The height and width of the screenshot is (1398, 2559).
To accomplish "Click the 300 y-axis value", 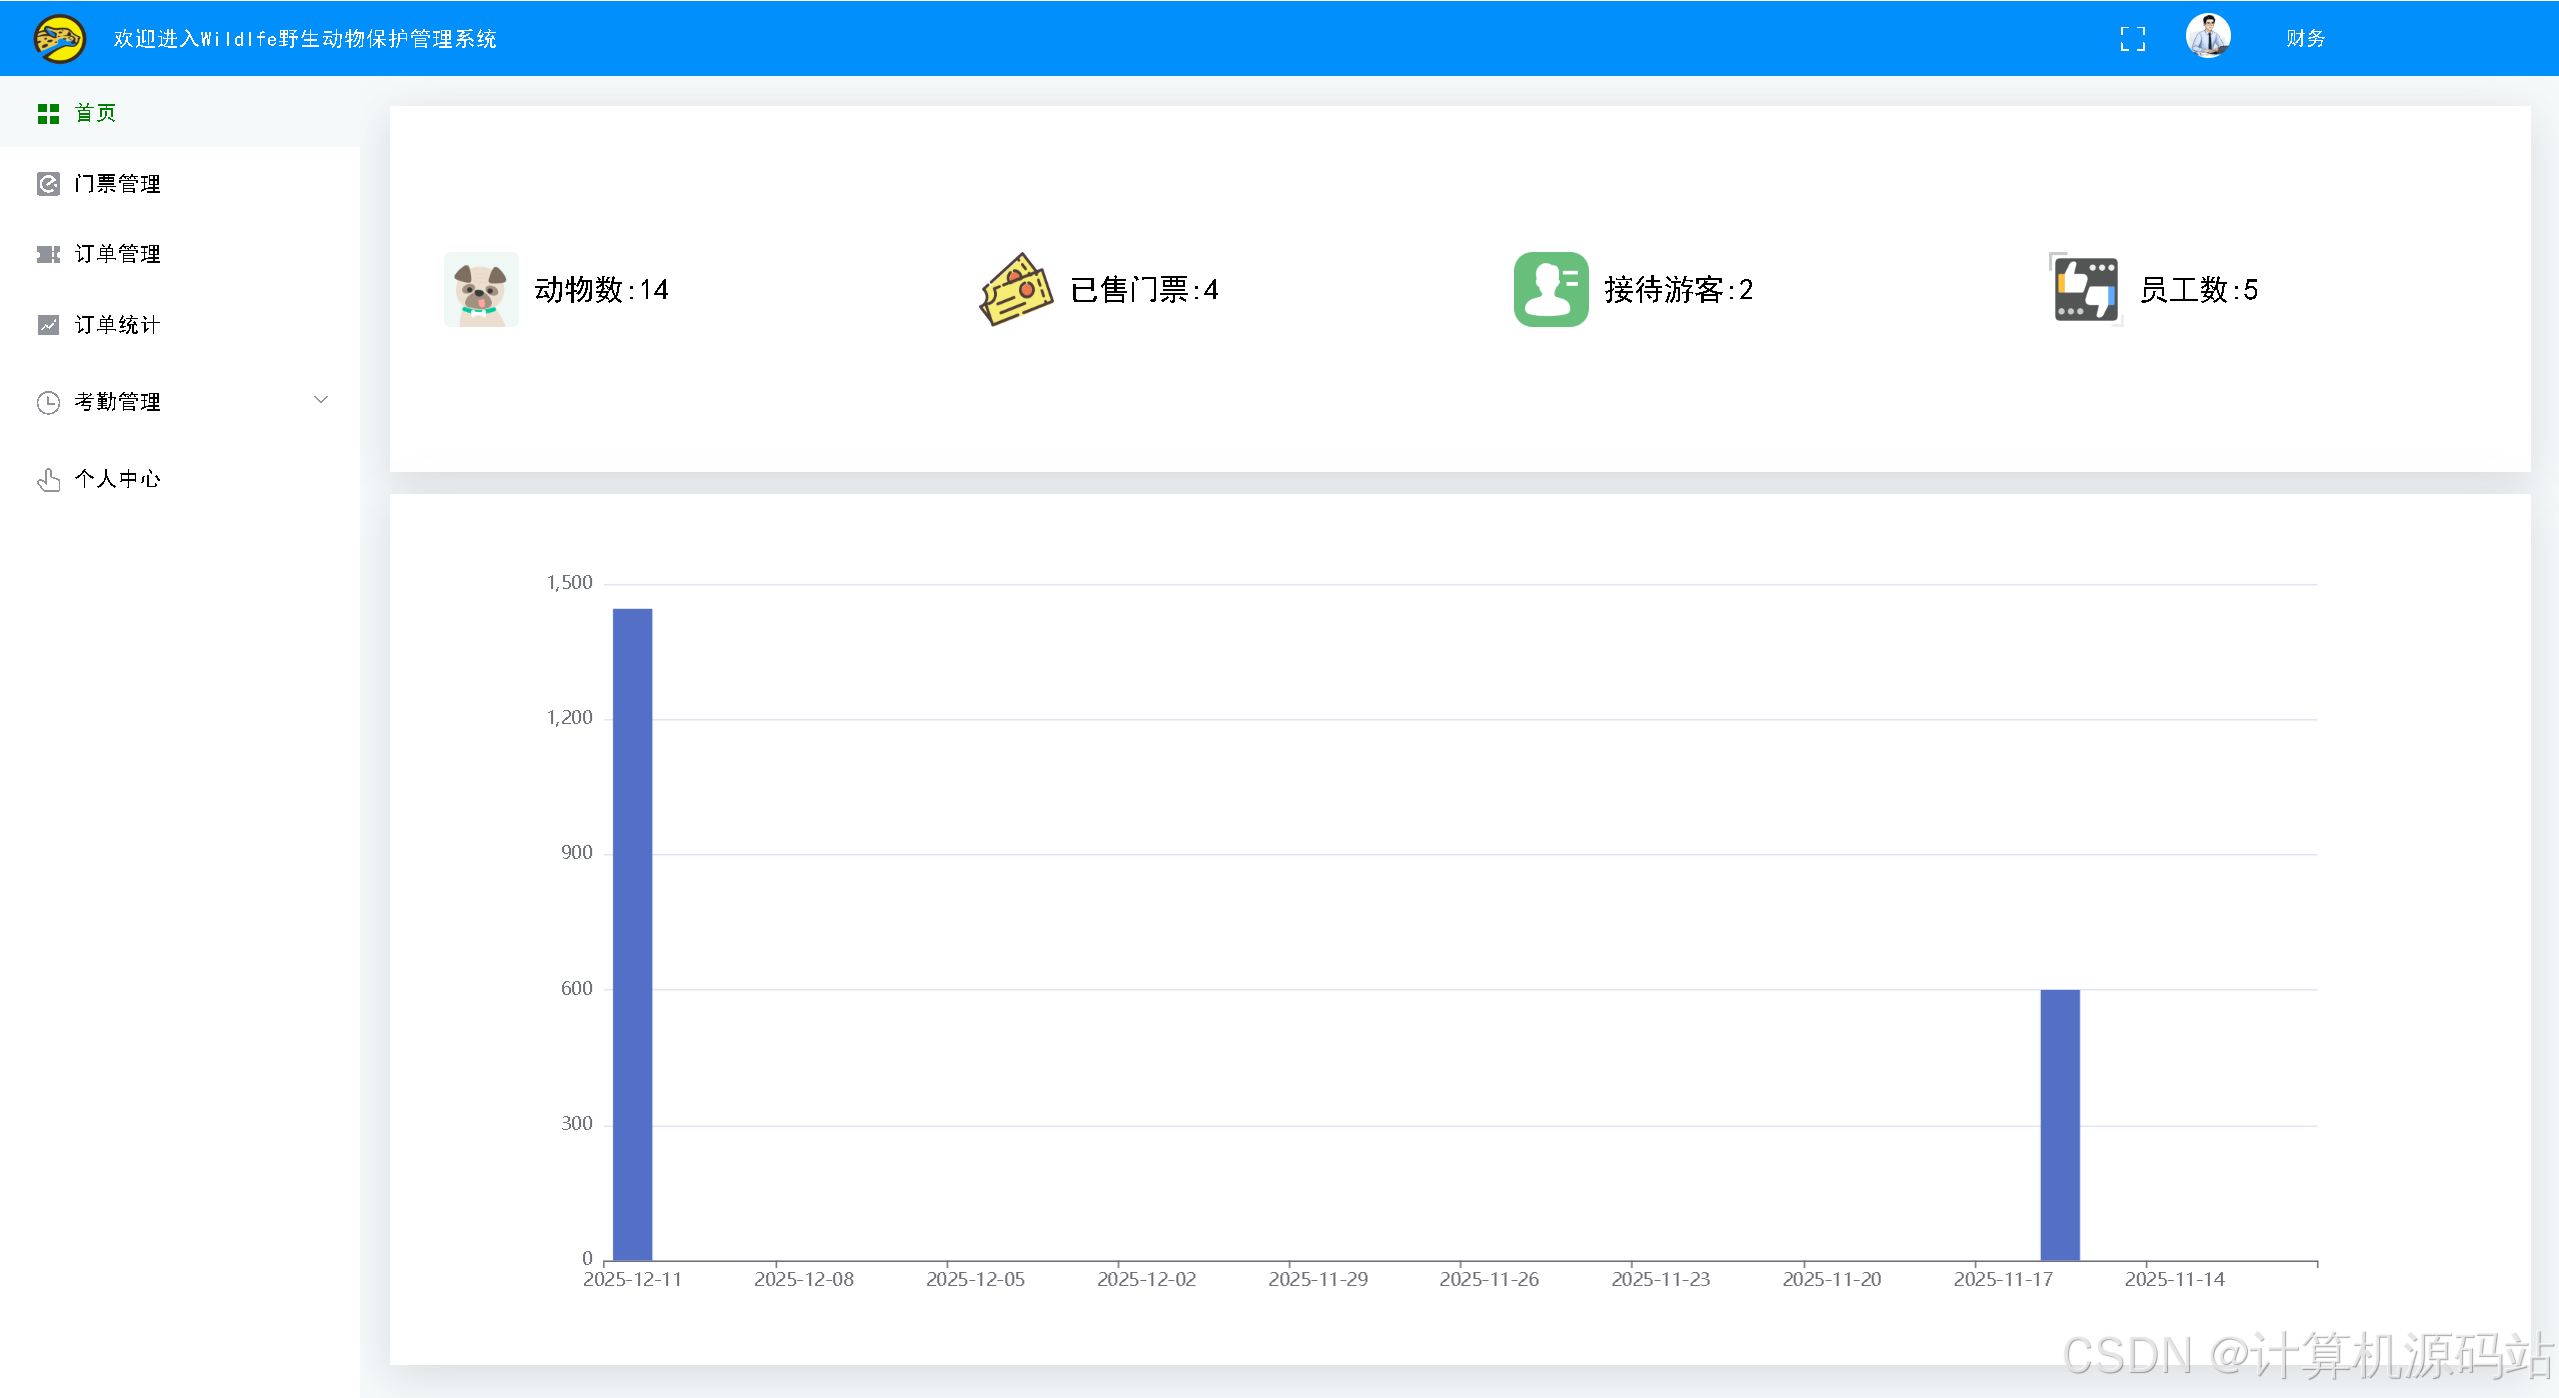I will 577,1124.
